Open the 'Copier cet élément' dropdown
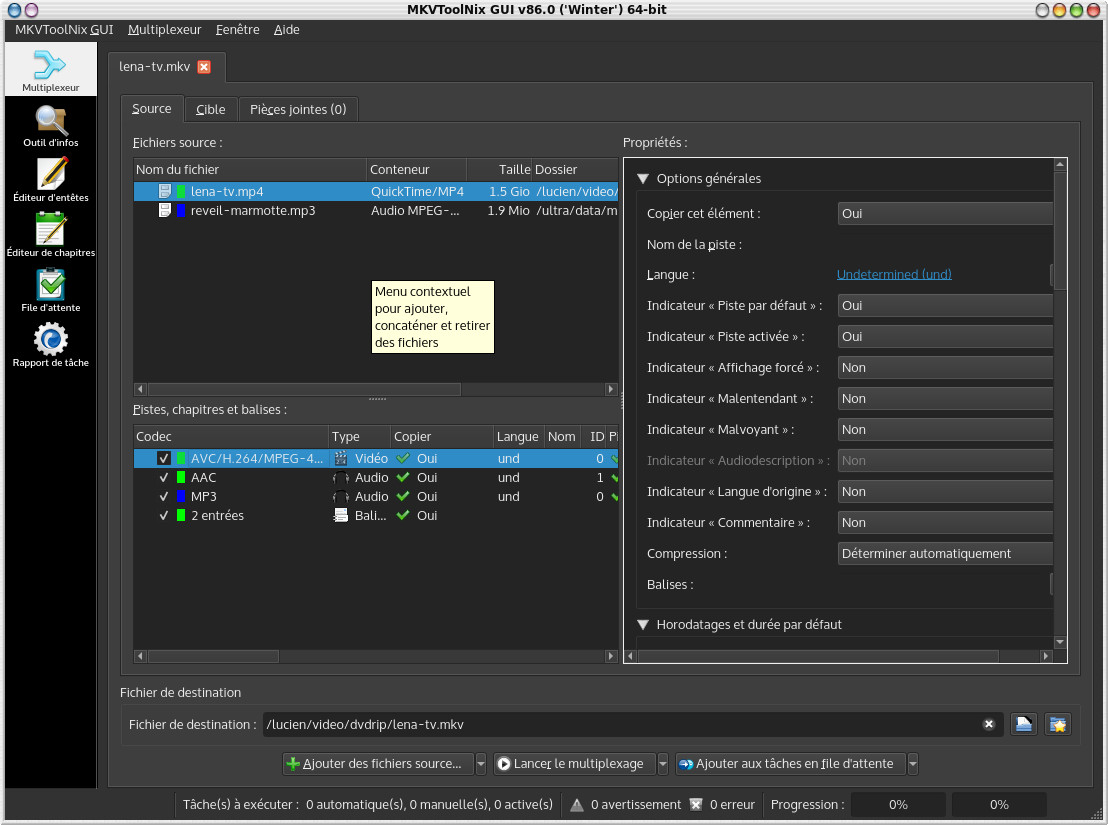This screenshot has width=1108, height=825. tap(945, 213)
